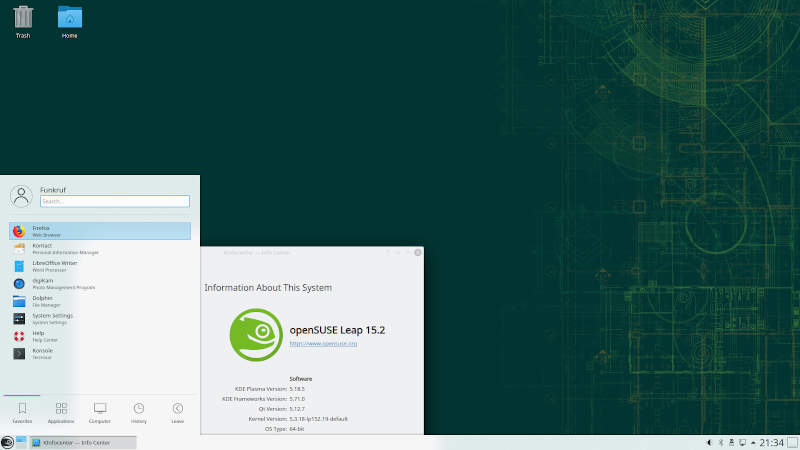The image size is (800, 450).
Task: Click the openSUSE application launcher button
Action: point(7,442)
